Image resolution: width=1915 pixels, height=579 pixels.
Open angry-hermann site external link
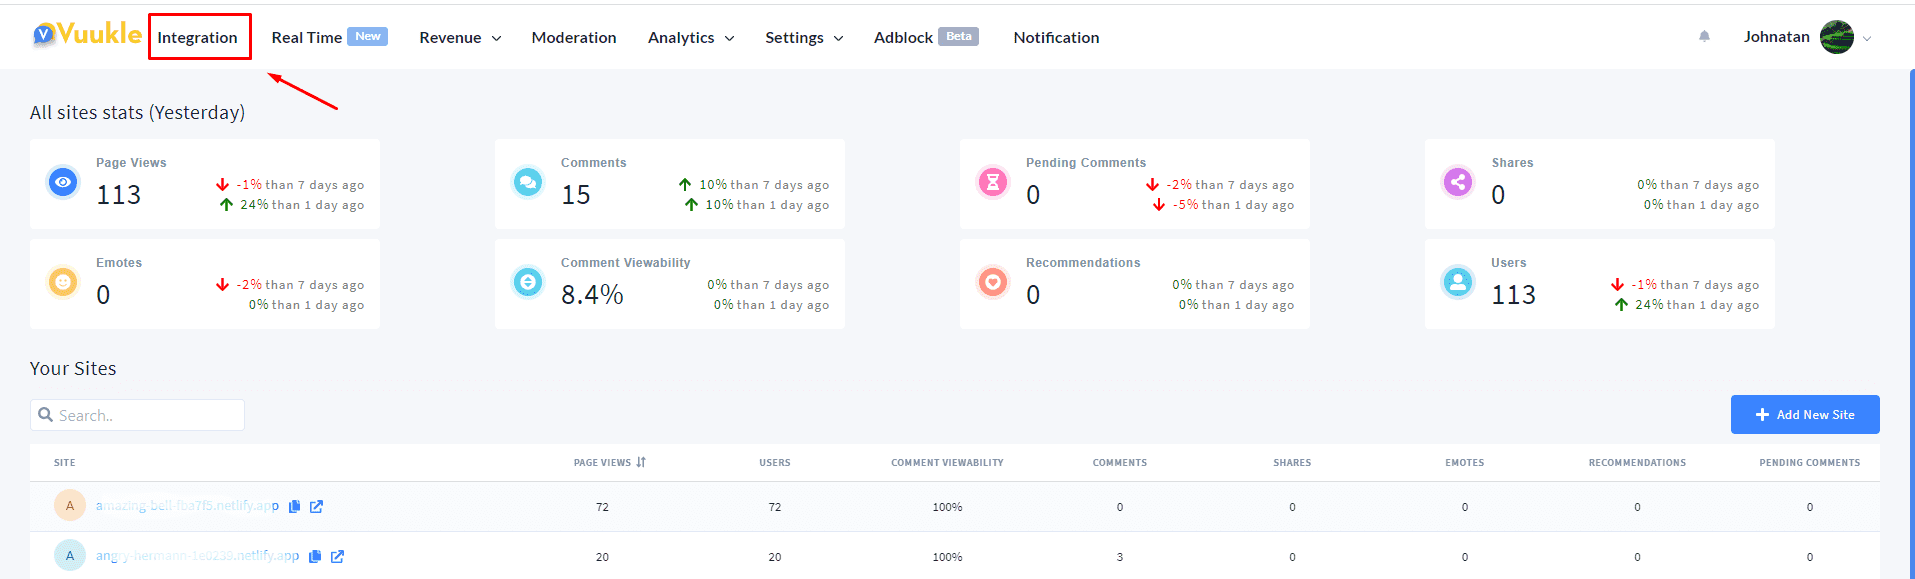pyautogui.click(x=337, y=556)
